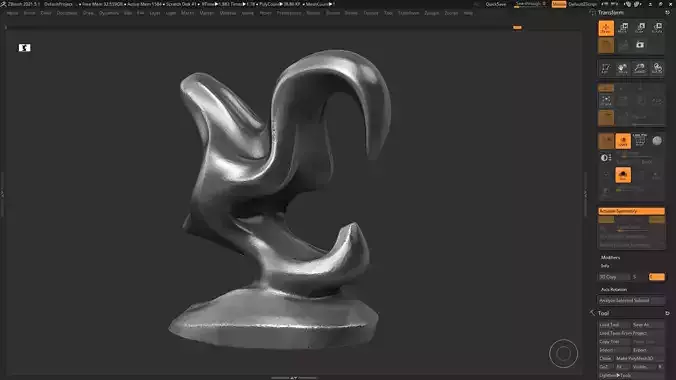676x380 pixels.
Task: Open the Preferences menu
Action: [289, 13]
